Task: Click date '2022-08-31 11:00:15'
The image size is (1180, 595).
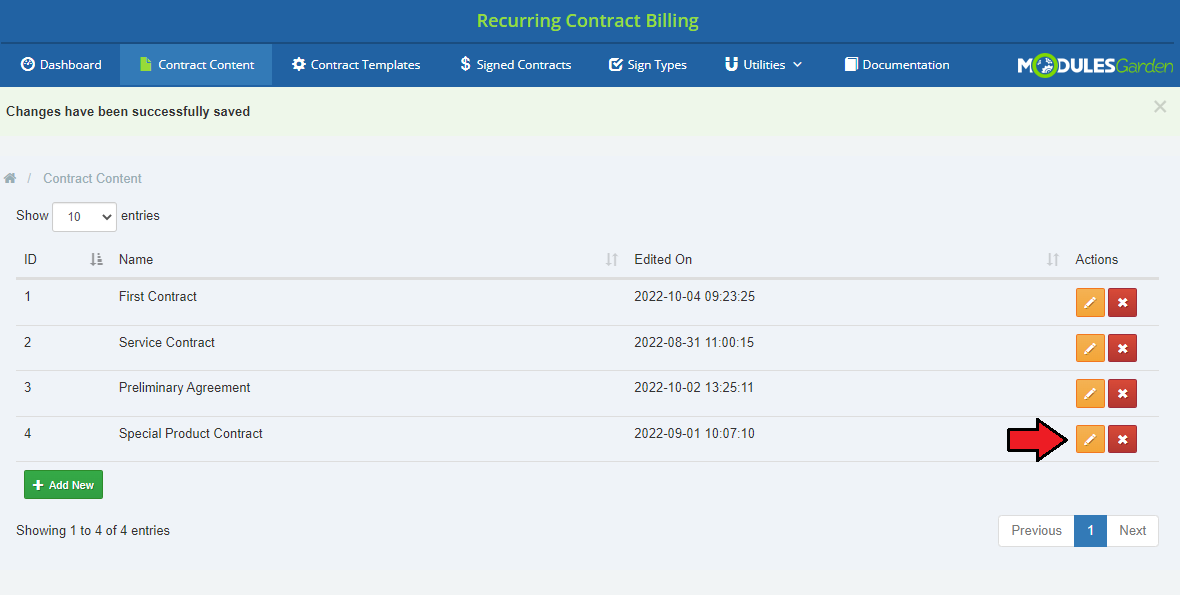Action: click(694, 342)
